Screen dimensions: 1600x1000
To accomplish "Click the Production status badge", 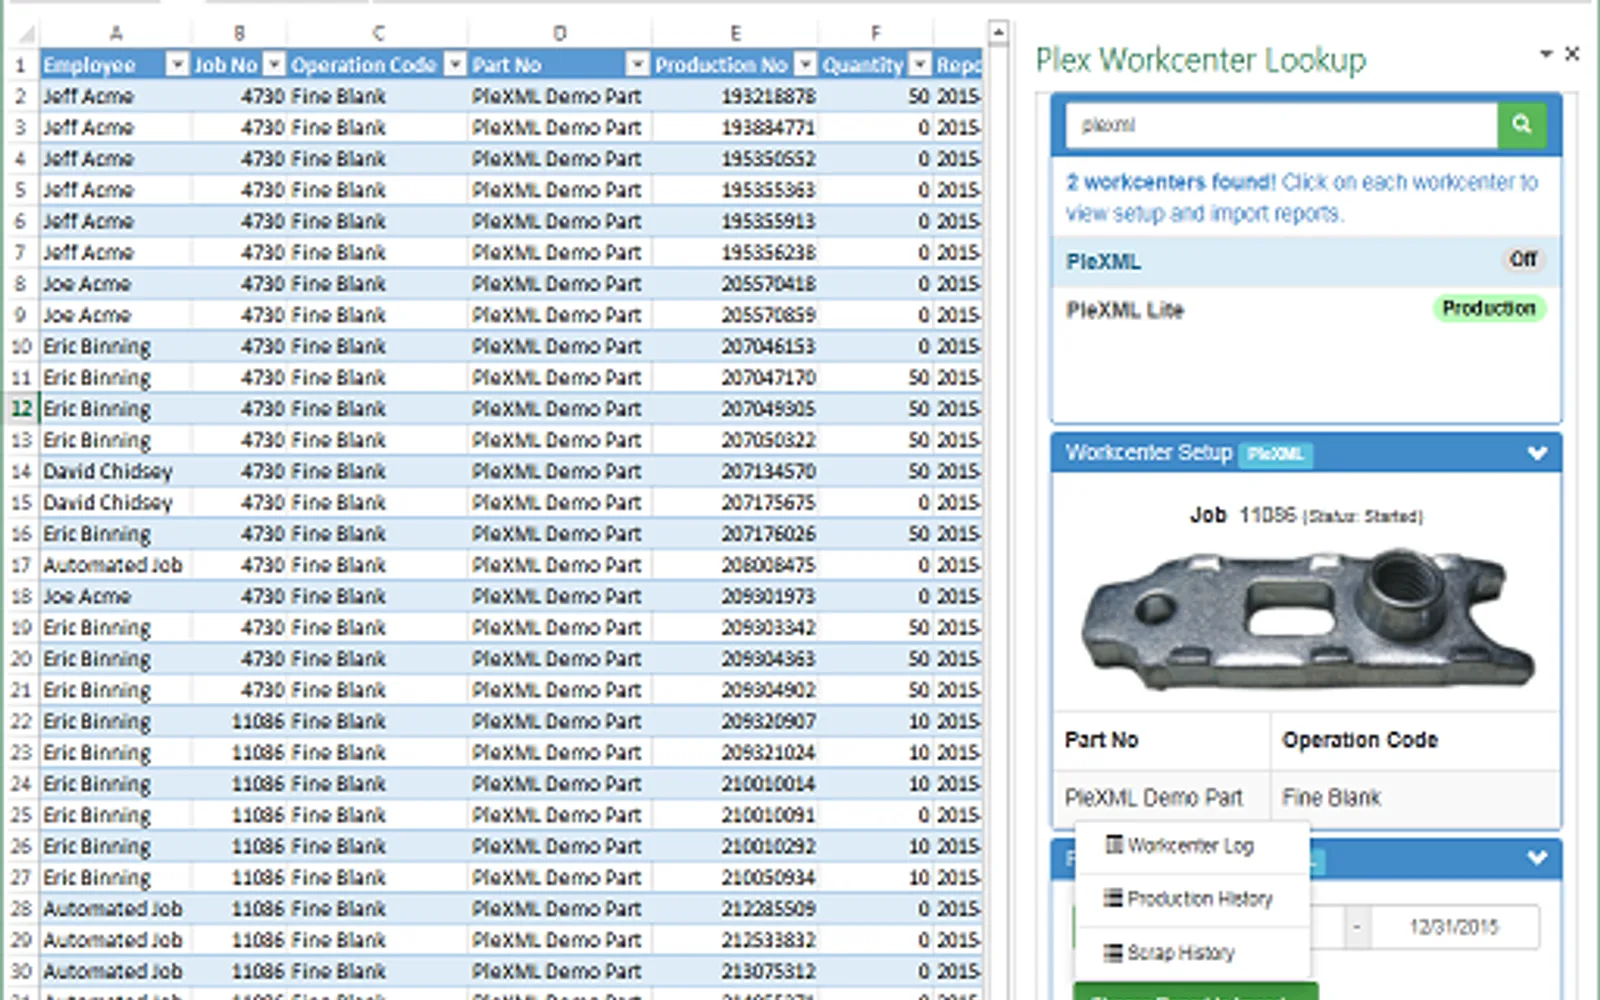I will [x=1489, y=308].
